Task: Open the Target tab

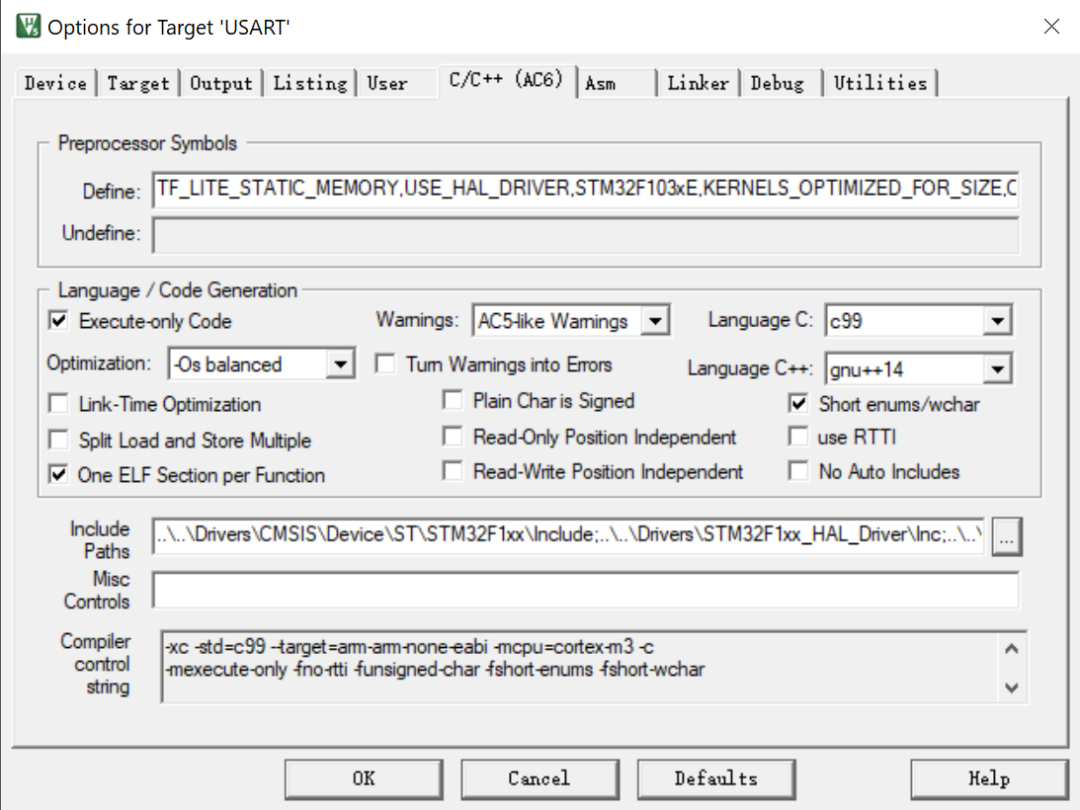Action: click(x=138, y=83)
